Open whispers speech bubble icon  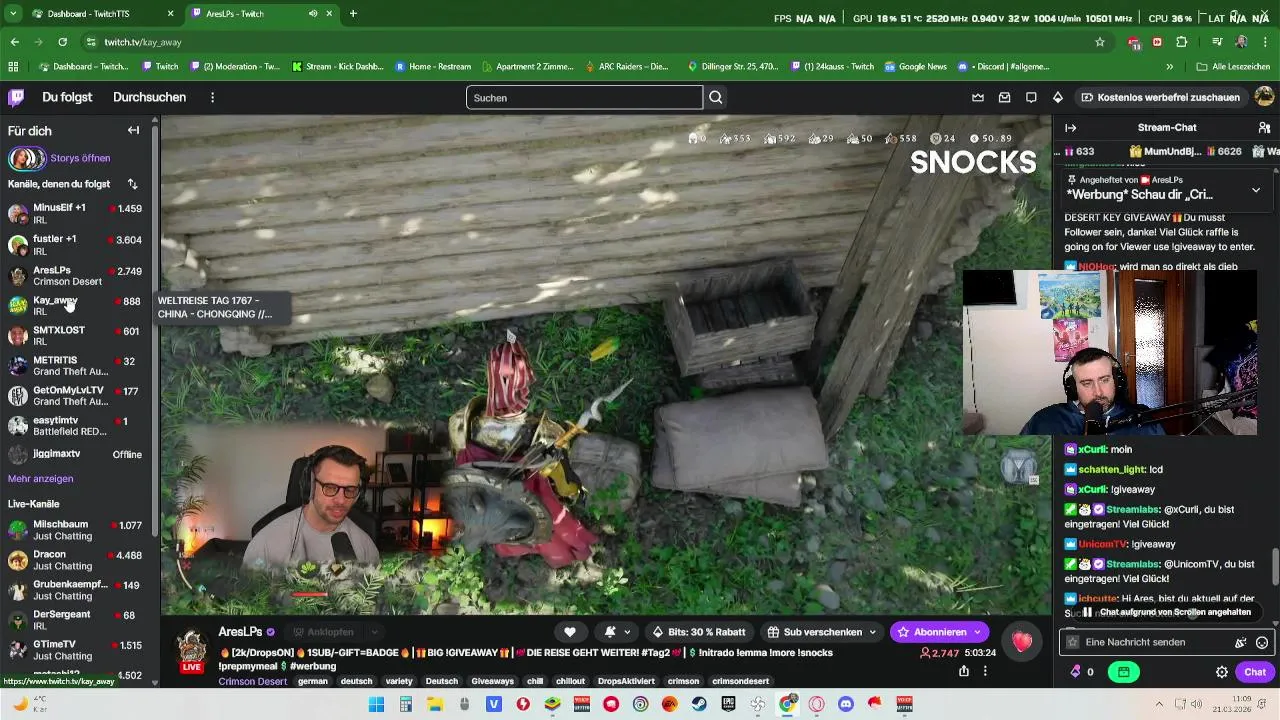coord(1031,97)
